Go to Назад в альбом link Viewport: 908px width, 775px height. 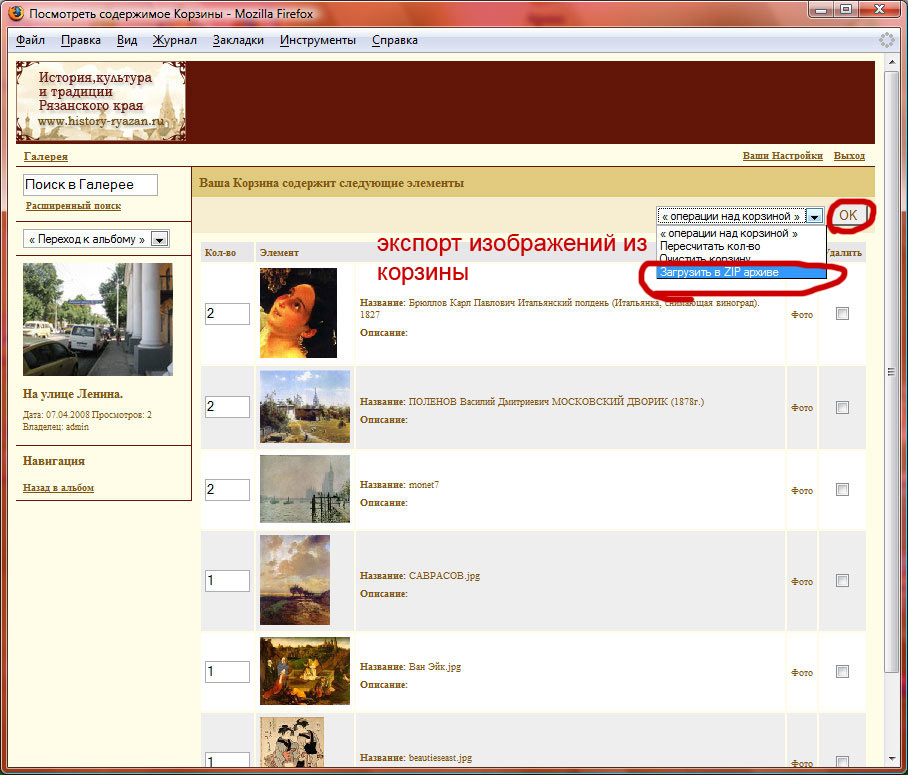(58, 488)
